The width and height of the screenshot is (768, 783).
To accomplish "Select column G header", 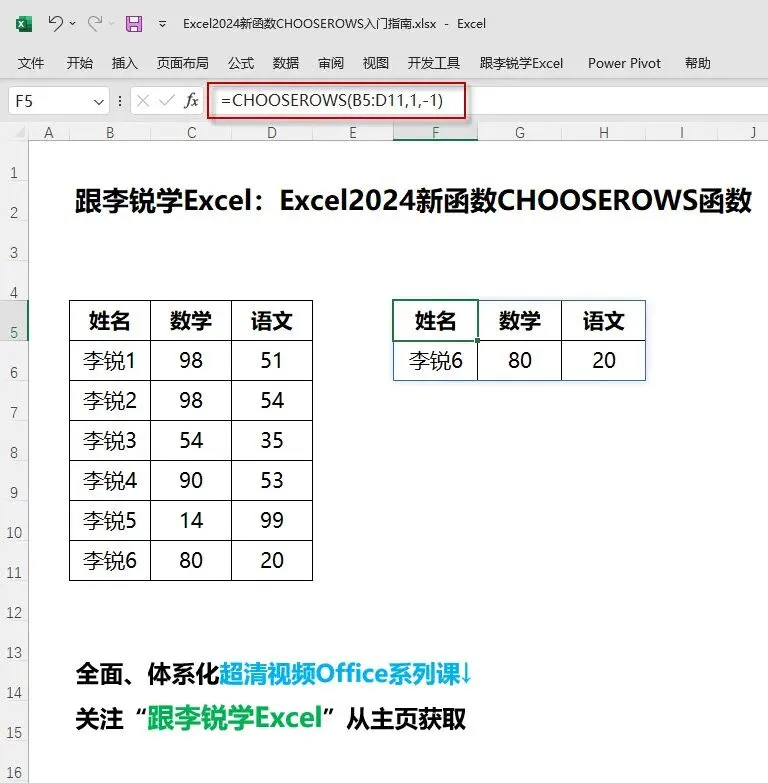I will [520, 132].
